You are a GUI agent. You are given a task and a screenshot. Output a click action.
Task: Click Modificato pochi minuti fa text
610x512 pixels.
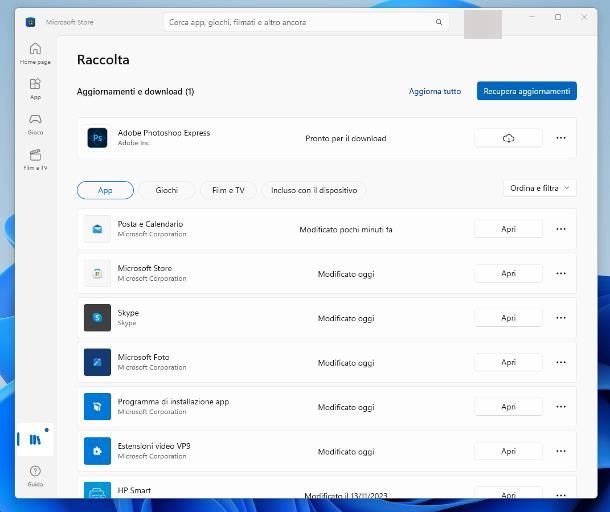pos(346,230)
